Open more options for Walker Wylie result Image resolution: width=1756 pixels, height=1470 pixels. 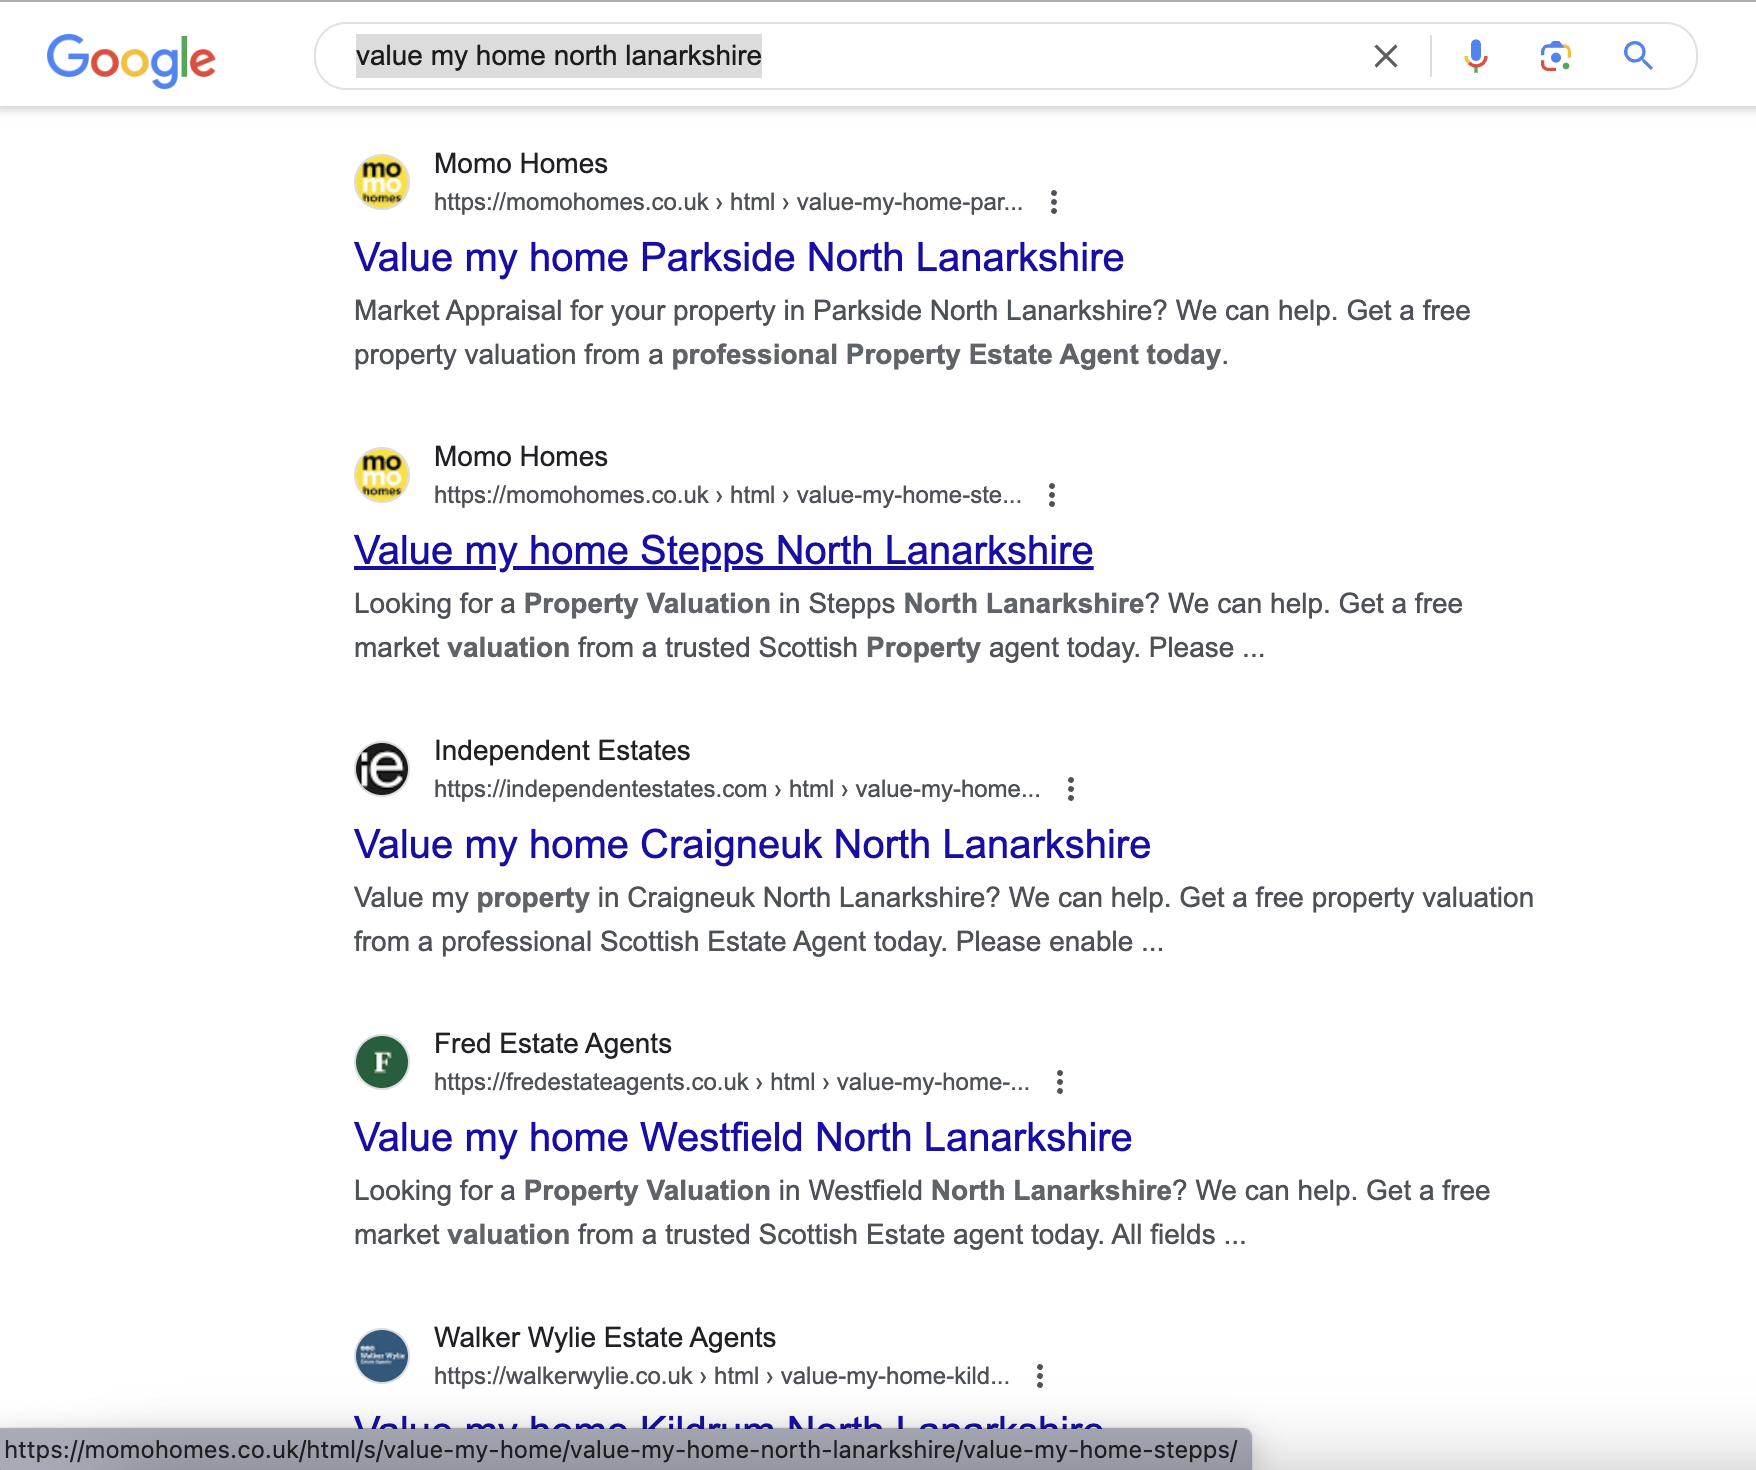pyautogui.click(x=1040, y=1376)
